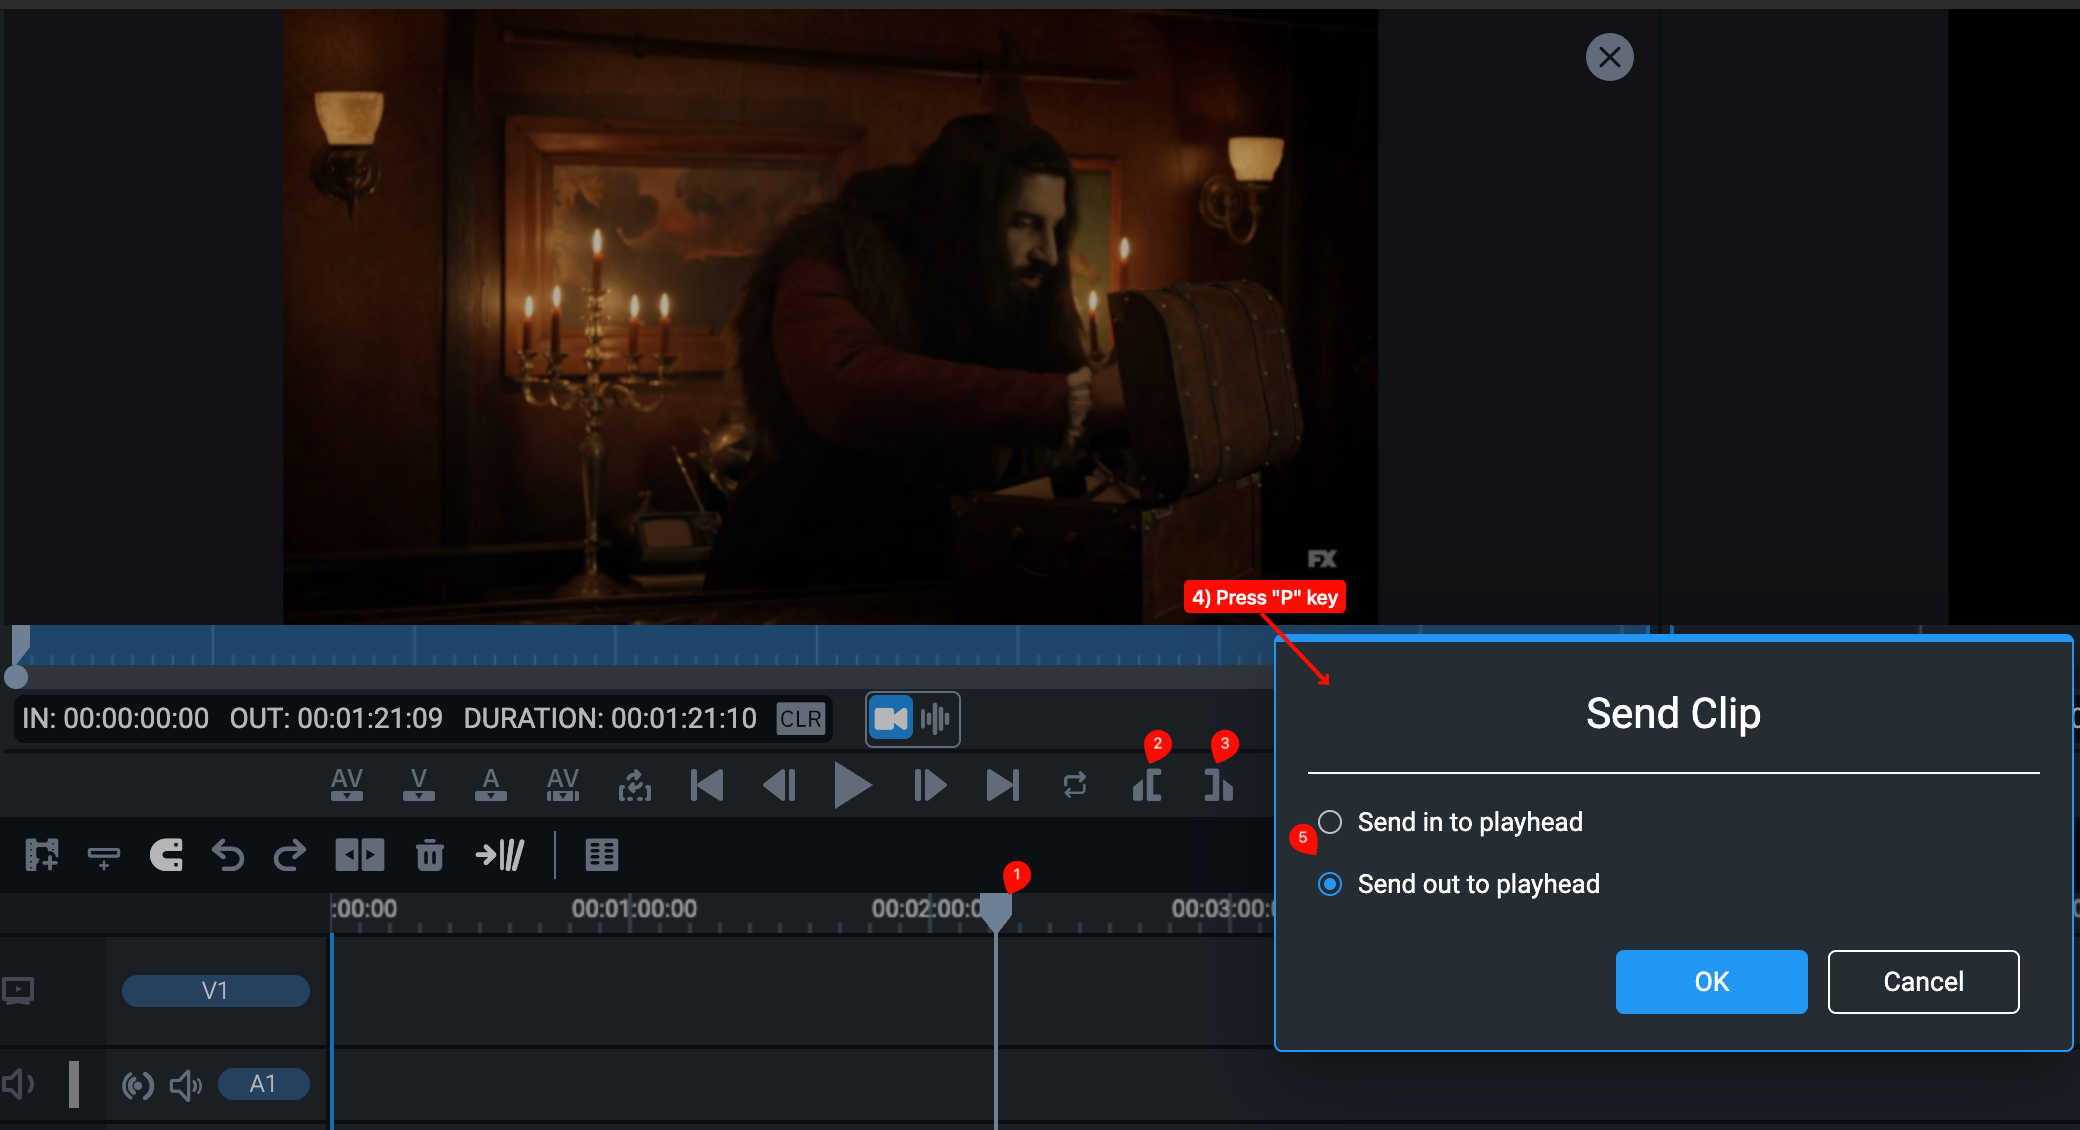The width and height of the screenshot is (2080, 1130).
Task: Toggle the audio waveform source icon
Action: 935,718
